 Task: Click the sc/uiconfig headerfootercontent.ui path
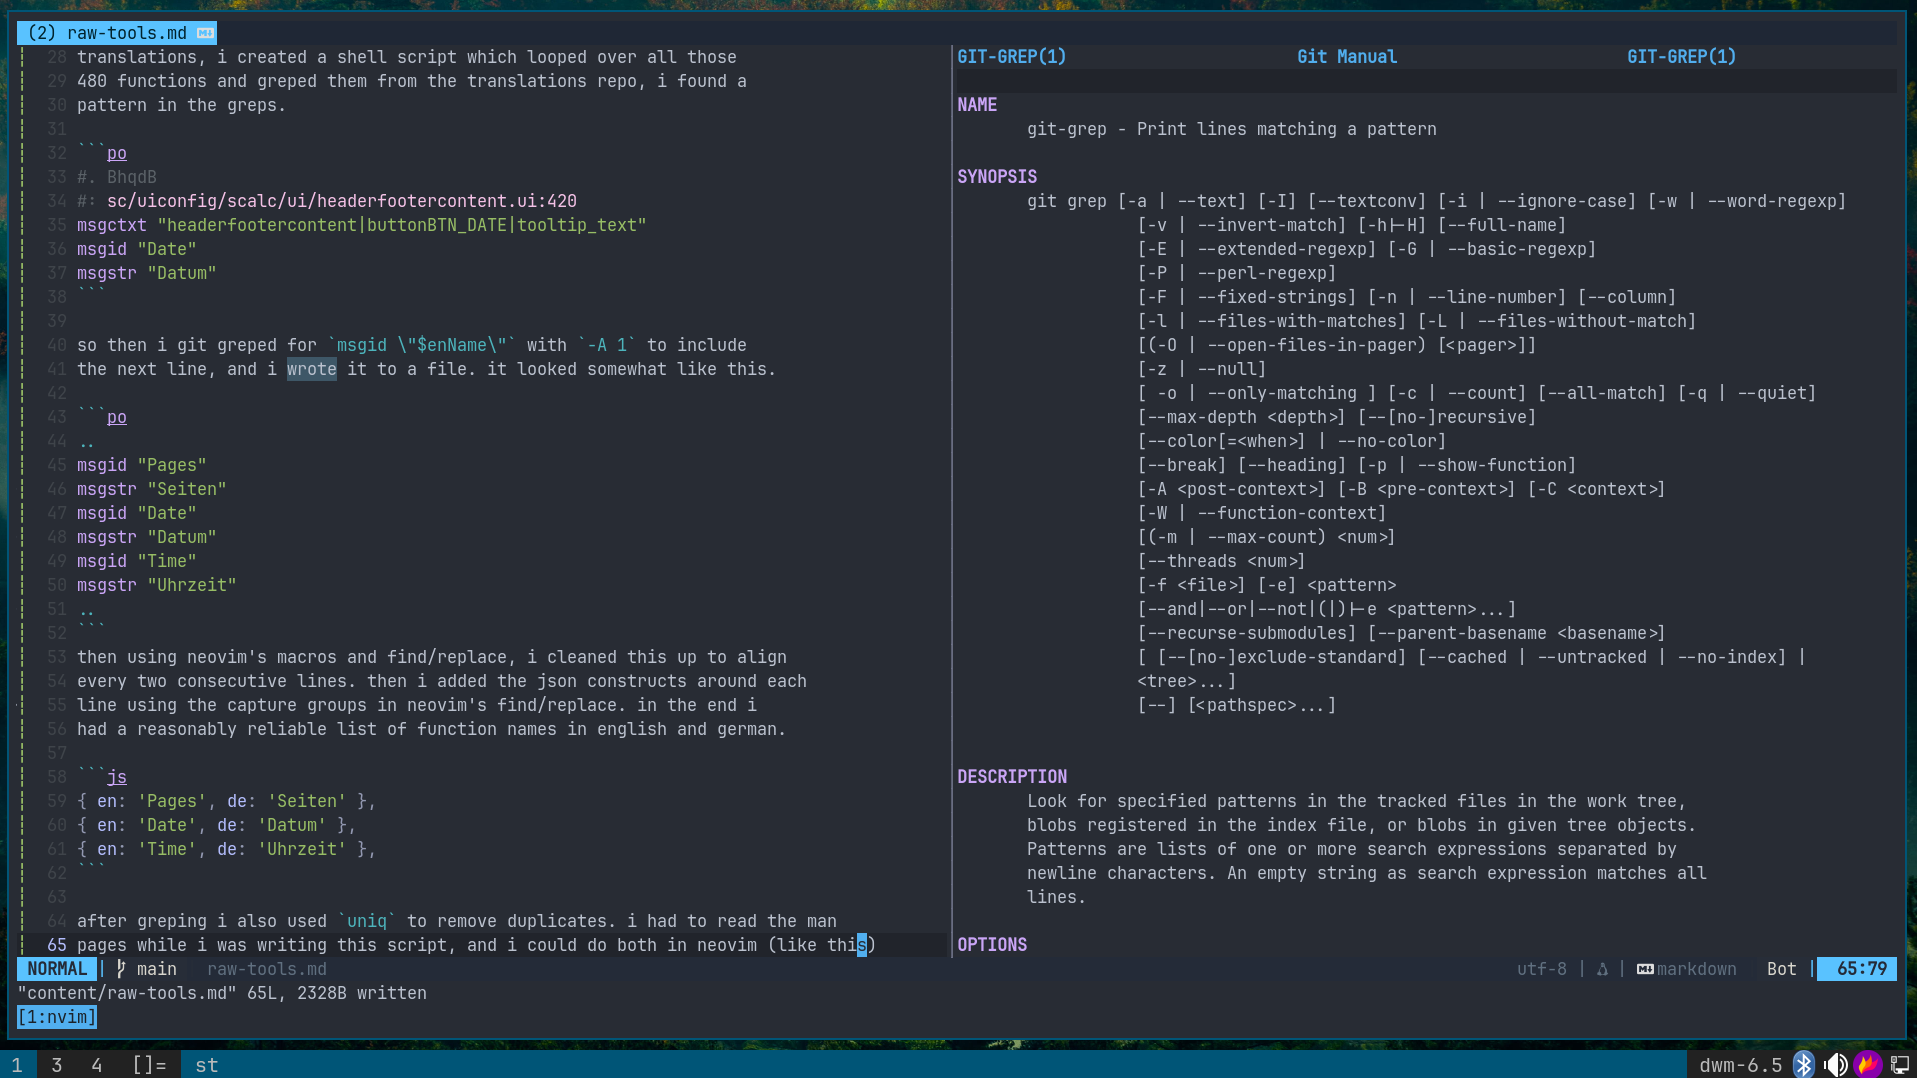click(341, 201)
